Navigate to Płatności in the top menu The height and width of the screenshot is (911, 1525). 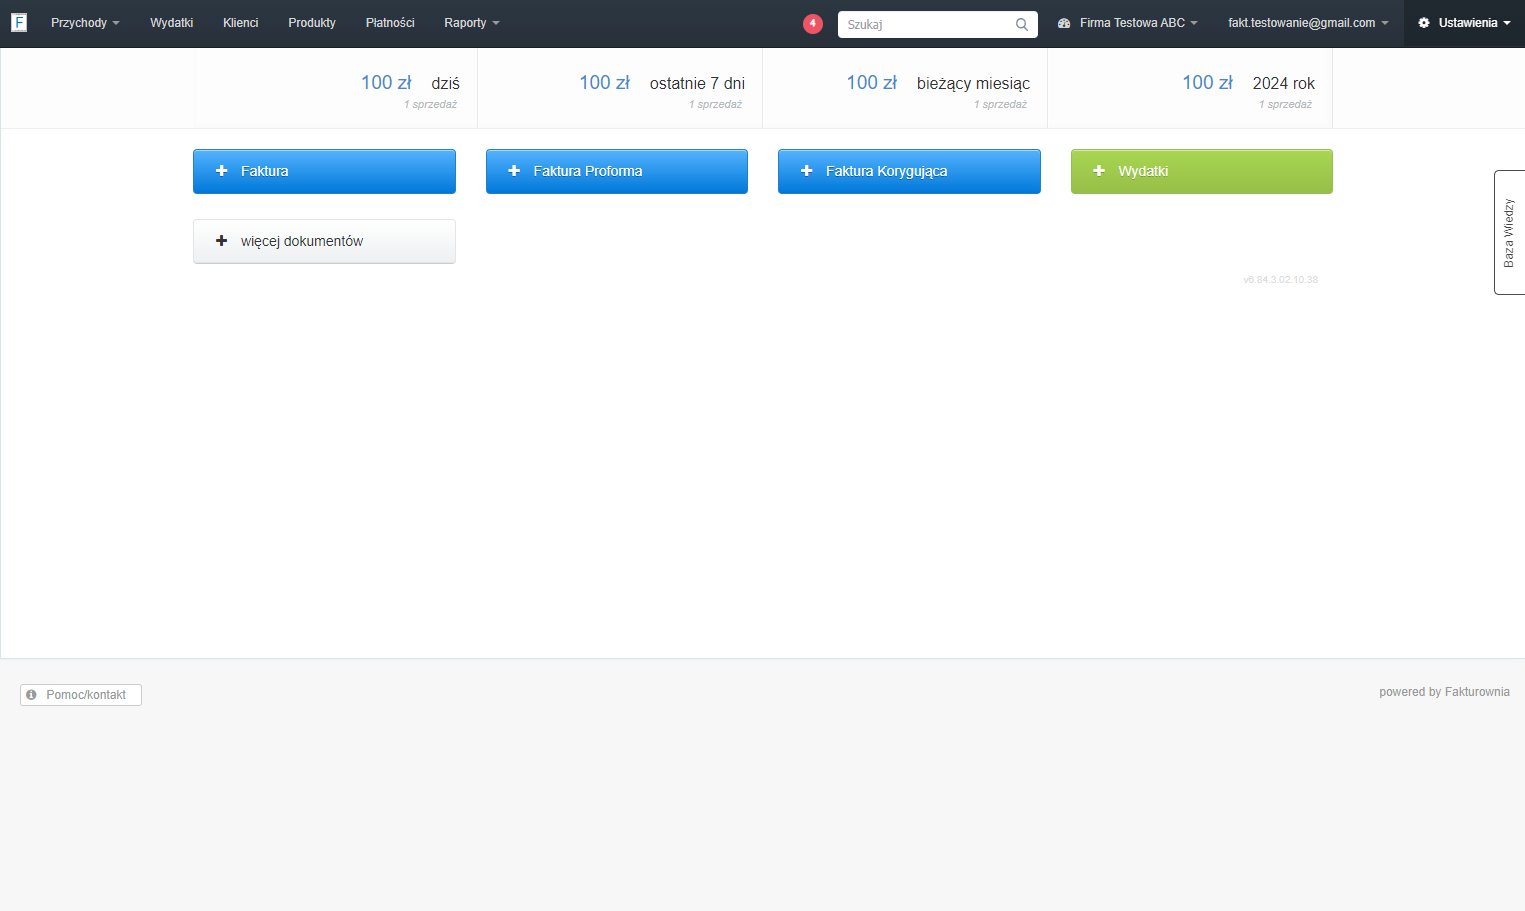point(390,23)
